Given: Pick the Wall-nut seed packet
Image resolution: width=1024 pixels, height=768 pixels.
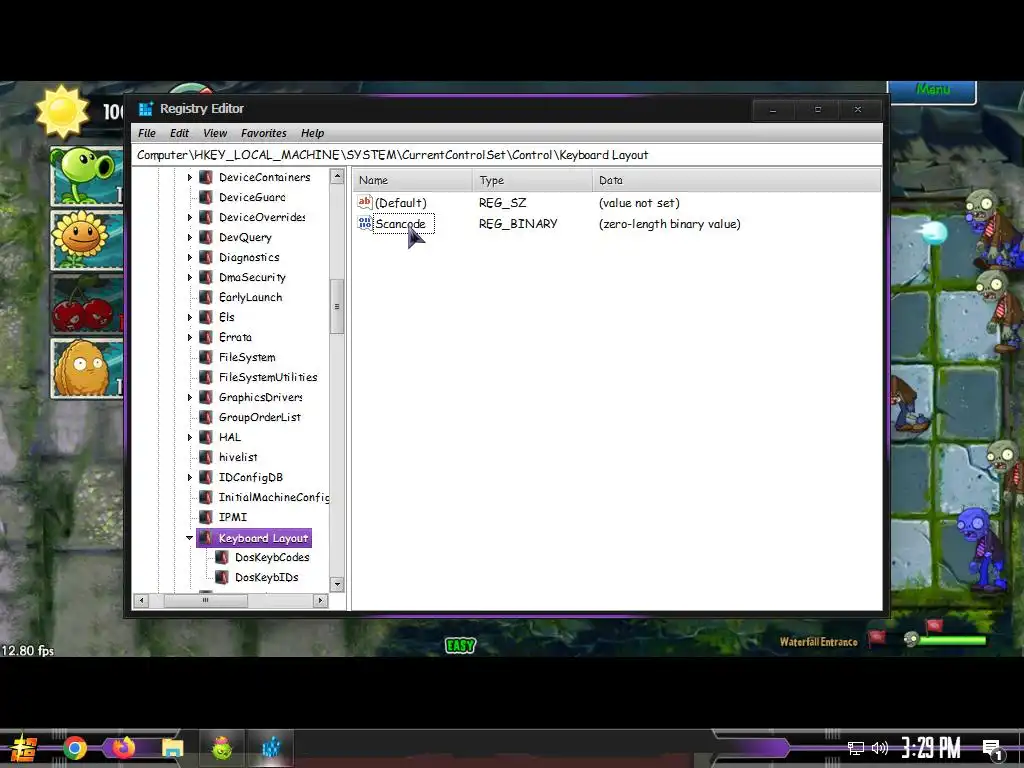Looking at the screenshot, I should click(87, 368).
